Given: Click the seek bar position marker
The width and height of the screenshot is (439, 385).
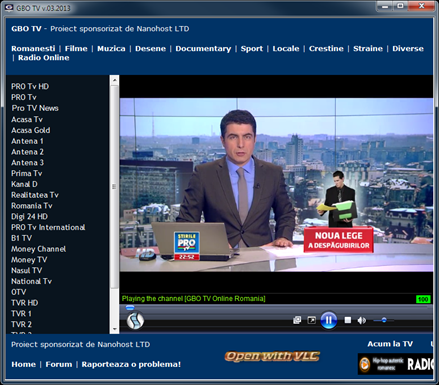Looking at the screenshot, I should coord(130,307).
